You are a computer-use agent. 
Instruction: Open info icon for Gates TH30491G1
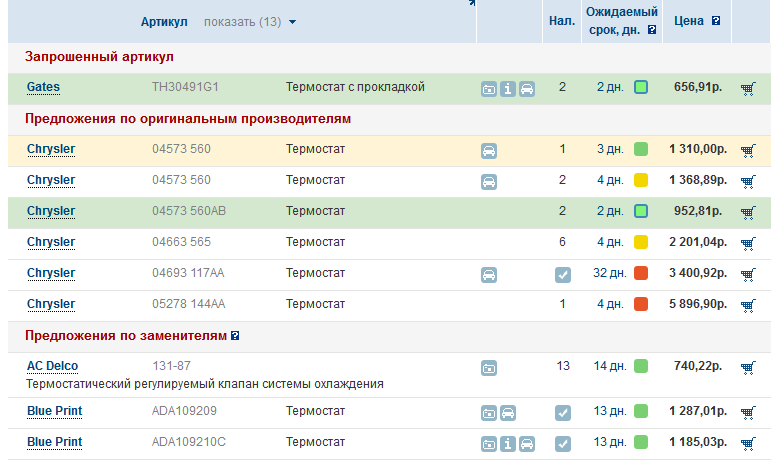tap(508, 89)
